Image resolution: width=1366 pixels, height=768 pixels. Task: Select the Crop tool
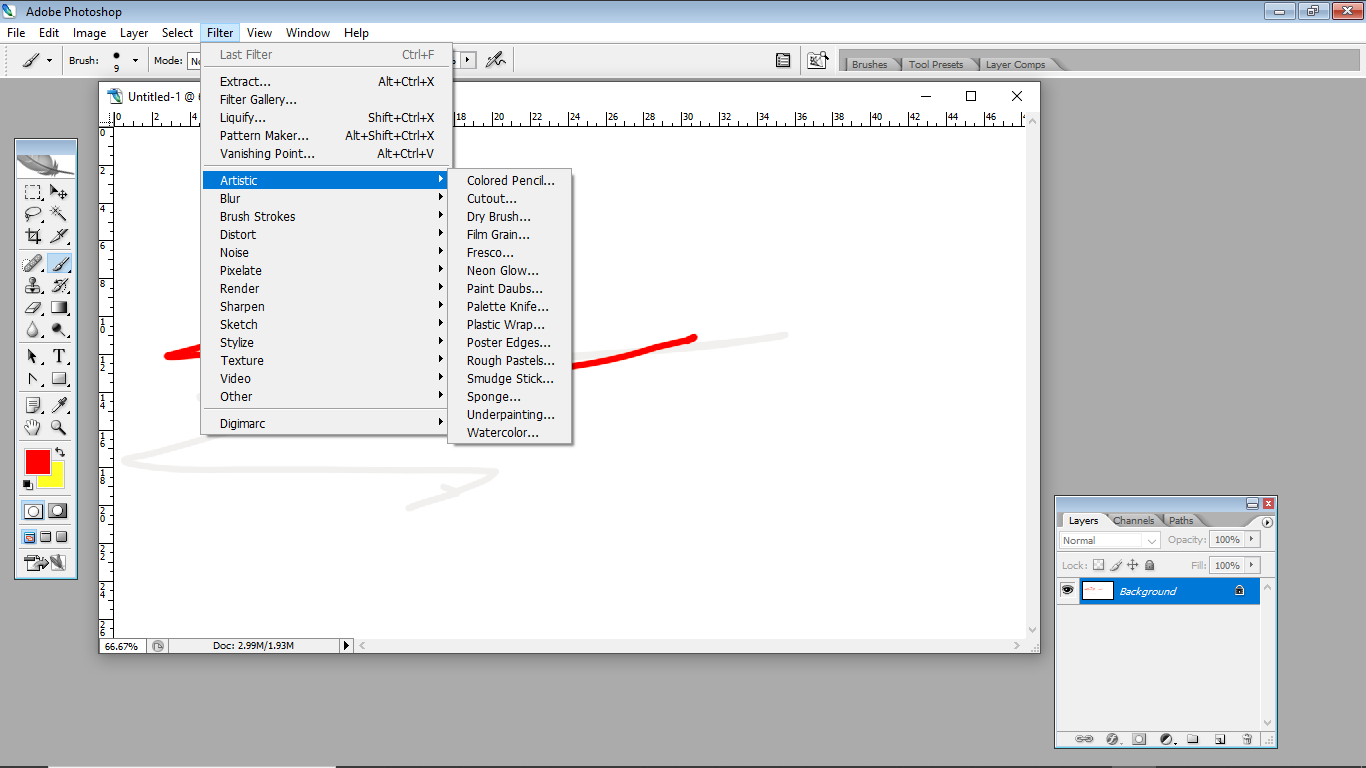[x=33, y=236]
